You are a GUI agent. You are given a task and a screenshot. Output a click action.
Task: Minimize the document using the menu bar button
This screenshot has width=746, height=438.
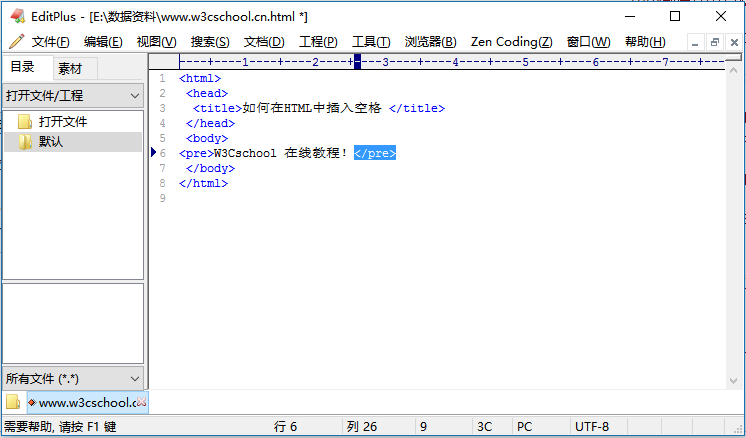693,42
